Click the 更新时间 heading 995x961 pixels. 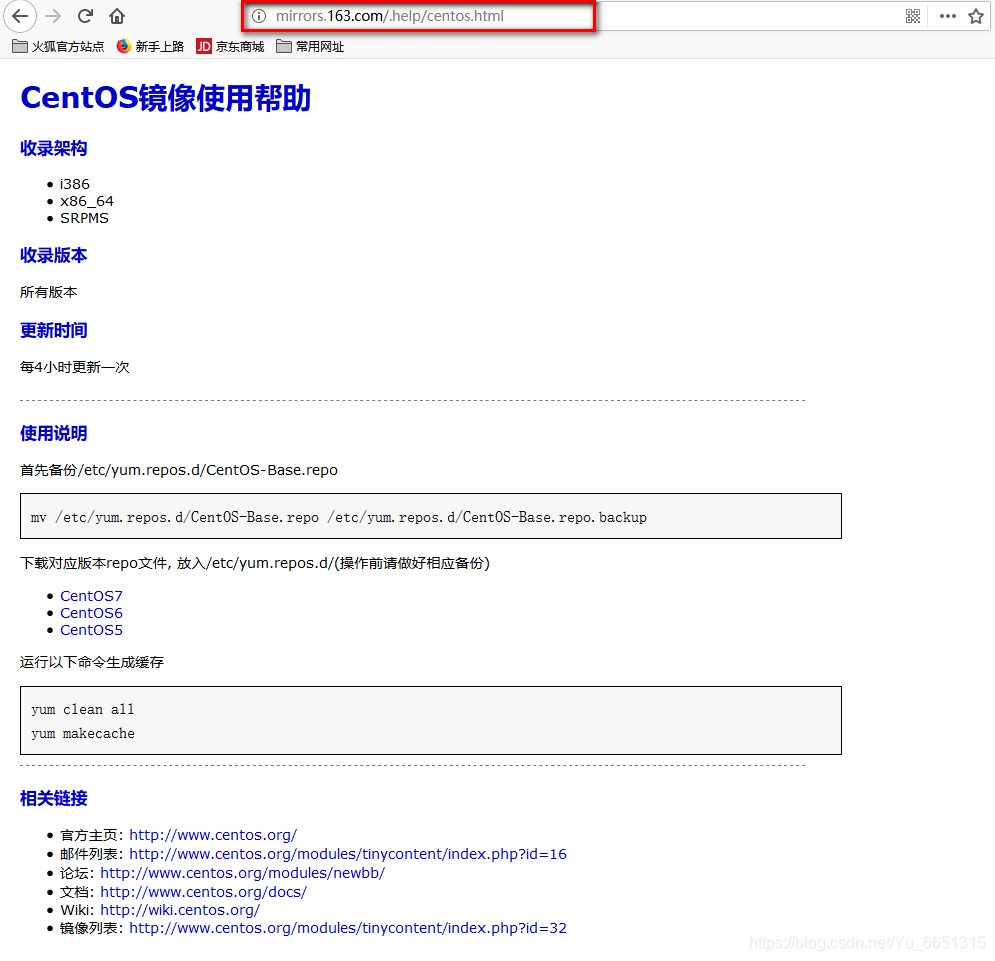pos(53,330)
